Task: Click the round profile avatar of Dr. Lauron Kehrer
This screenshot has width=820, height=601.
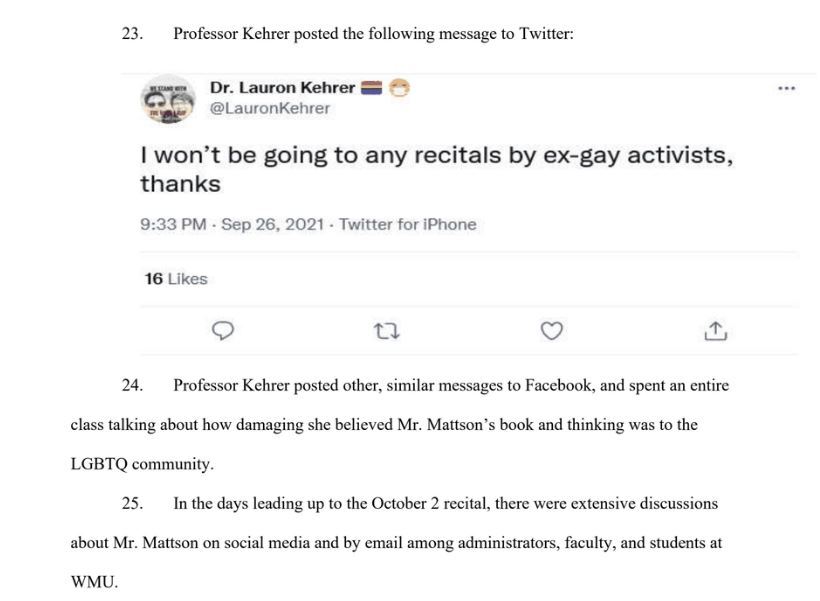Action: [x=168, y=99]
